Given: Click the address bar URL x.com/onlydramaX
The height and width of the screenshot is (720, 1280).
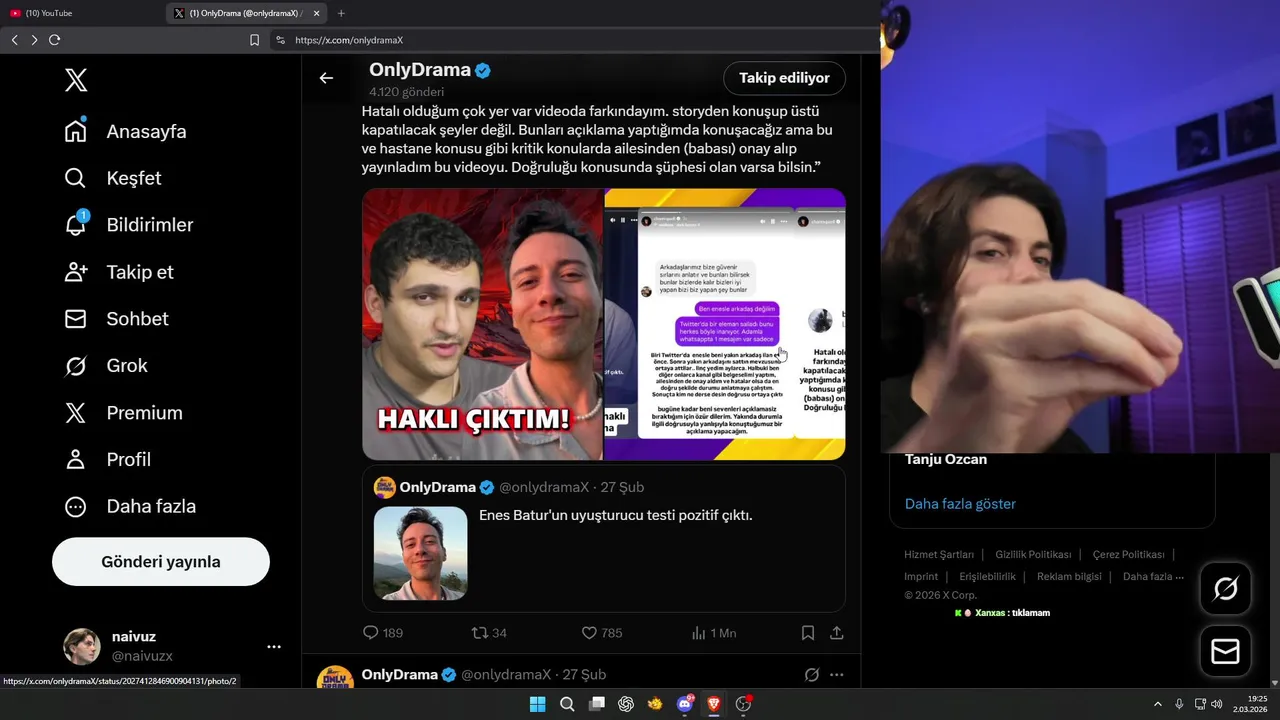Looking at the screenshot, I should click(349, 40).
